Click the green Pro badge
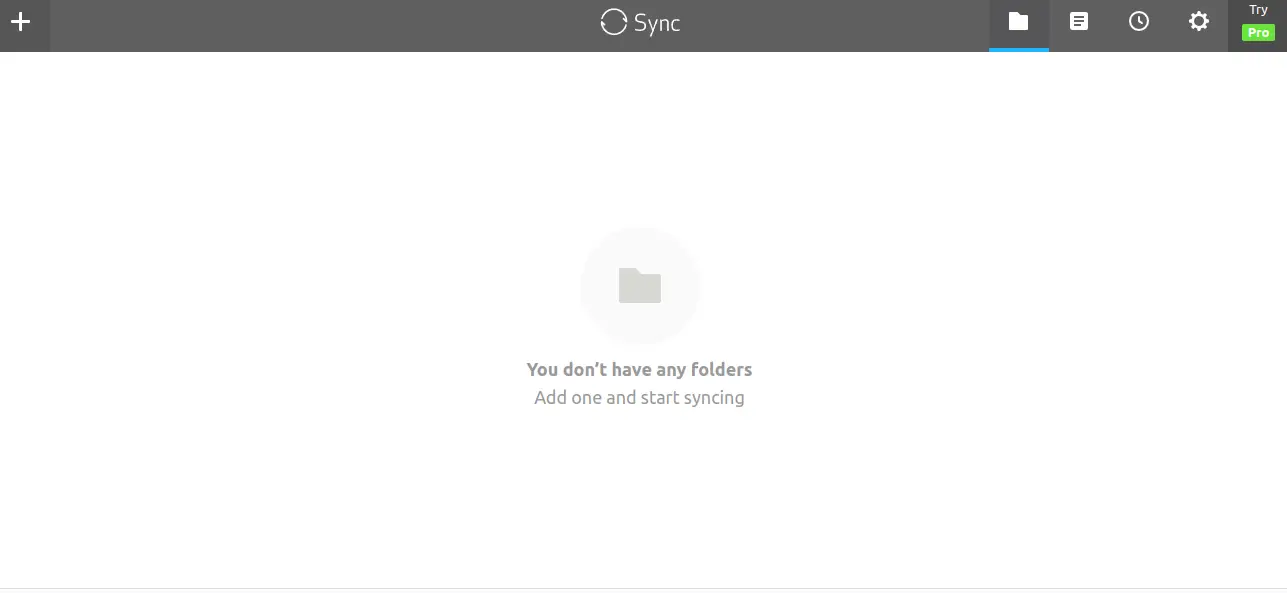The image size is (1287, 593). (x=1258, y=33)
